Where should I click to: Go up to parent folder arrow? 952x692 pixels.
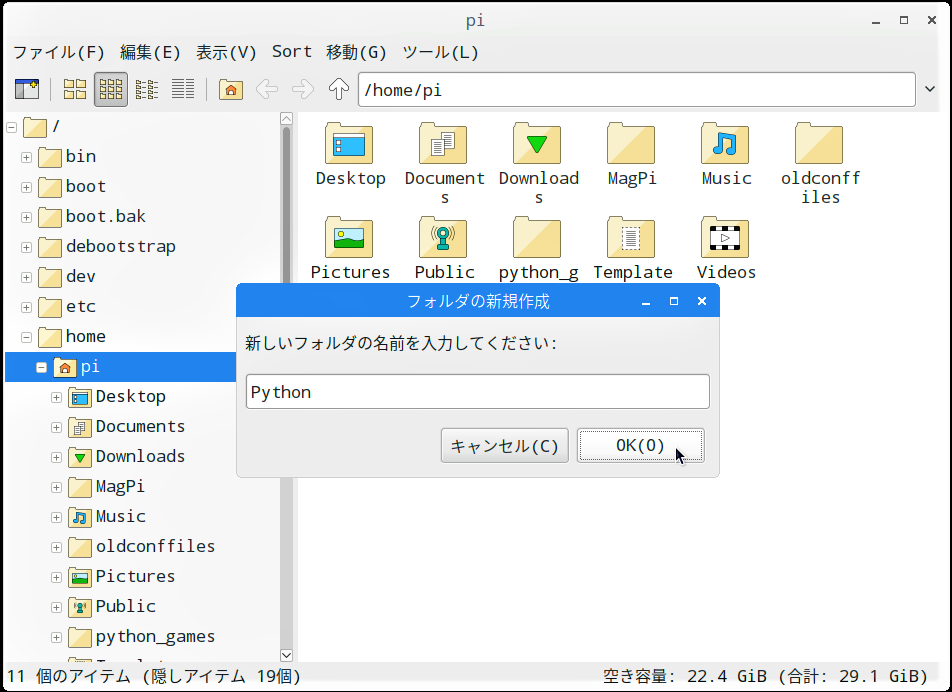coord(339,89)
